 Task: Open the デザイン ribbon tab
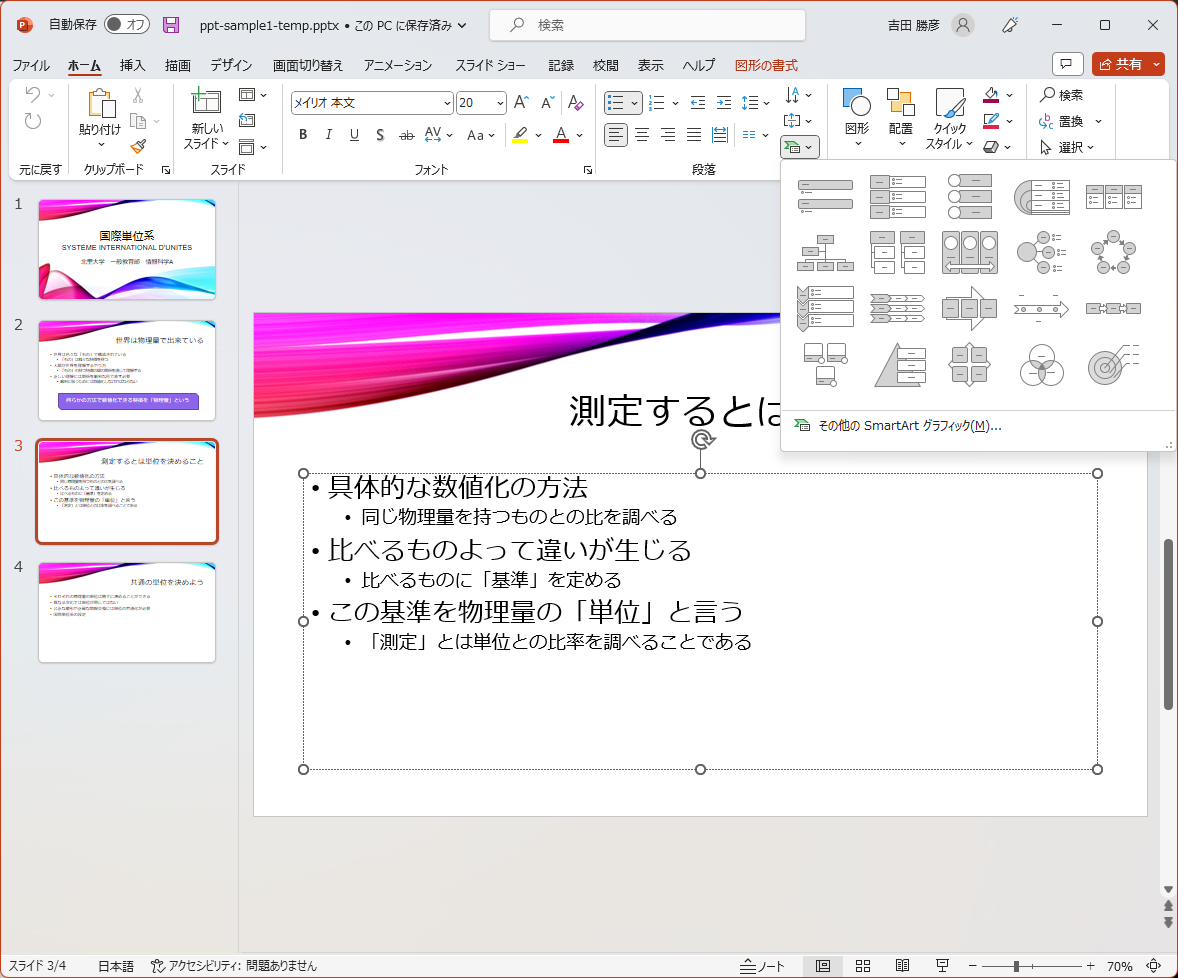pos(231,65)
